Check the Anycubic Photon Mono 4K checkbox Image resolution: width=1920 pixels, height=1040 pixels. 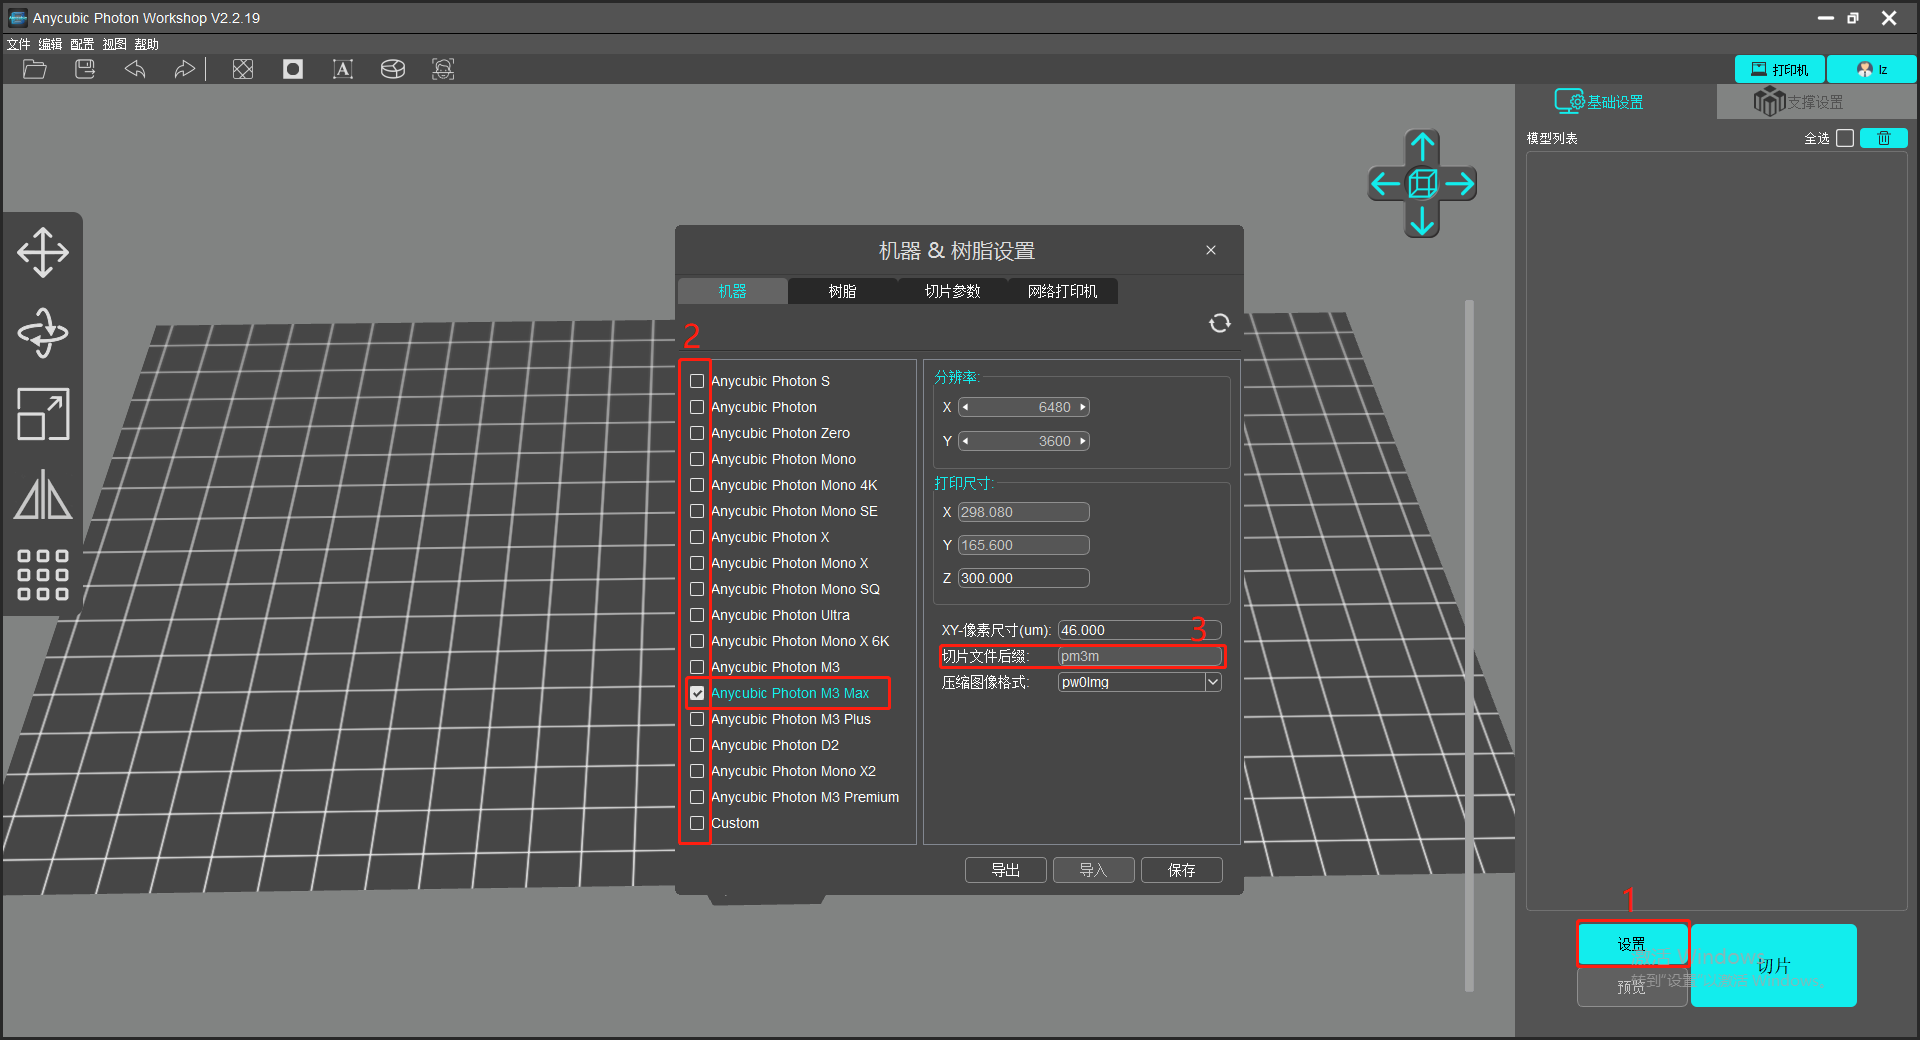697,485
